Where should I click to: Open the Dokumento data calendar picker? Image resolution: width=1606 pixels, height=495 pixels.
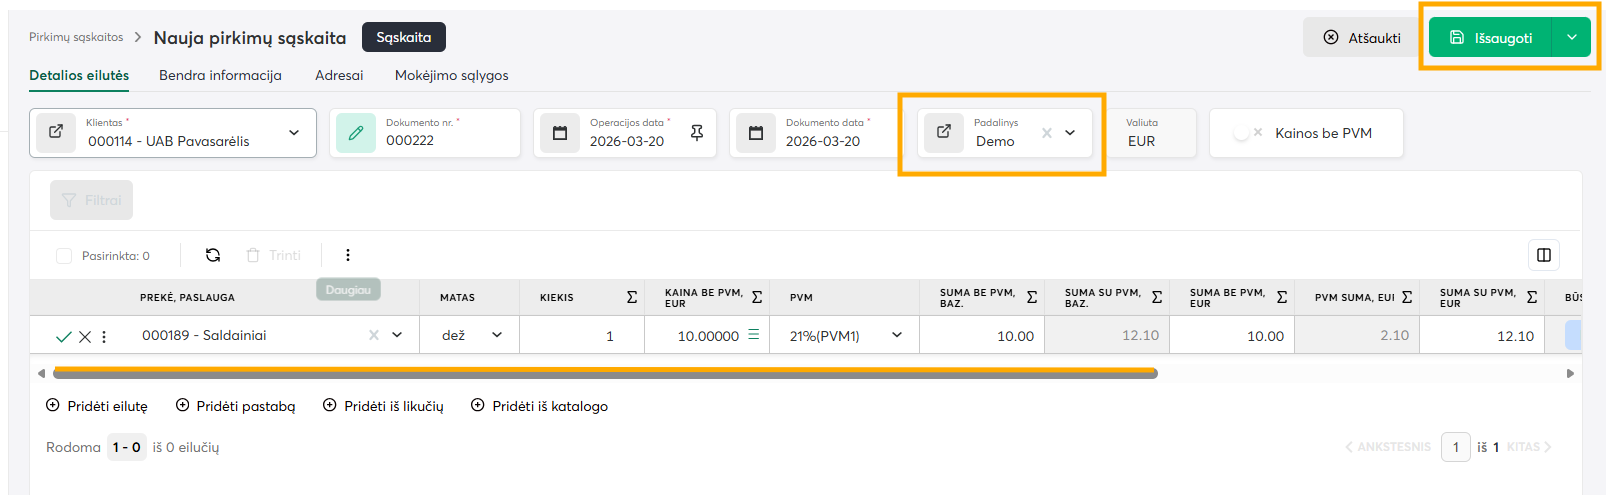[x=756, y=133]
